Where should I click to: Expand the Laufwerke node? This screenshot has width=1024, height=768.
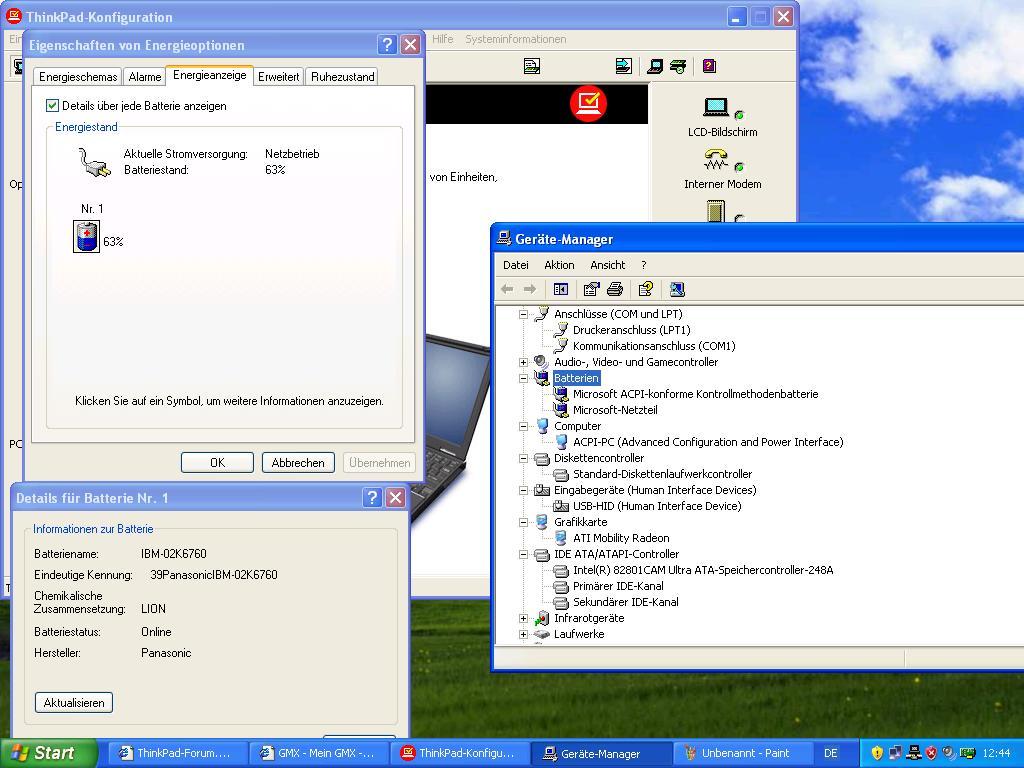pyautogui.click(x=523, y=634)
